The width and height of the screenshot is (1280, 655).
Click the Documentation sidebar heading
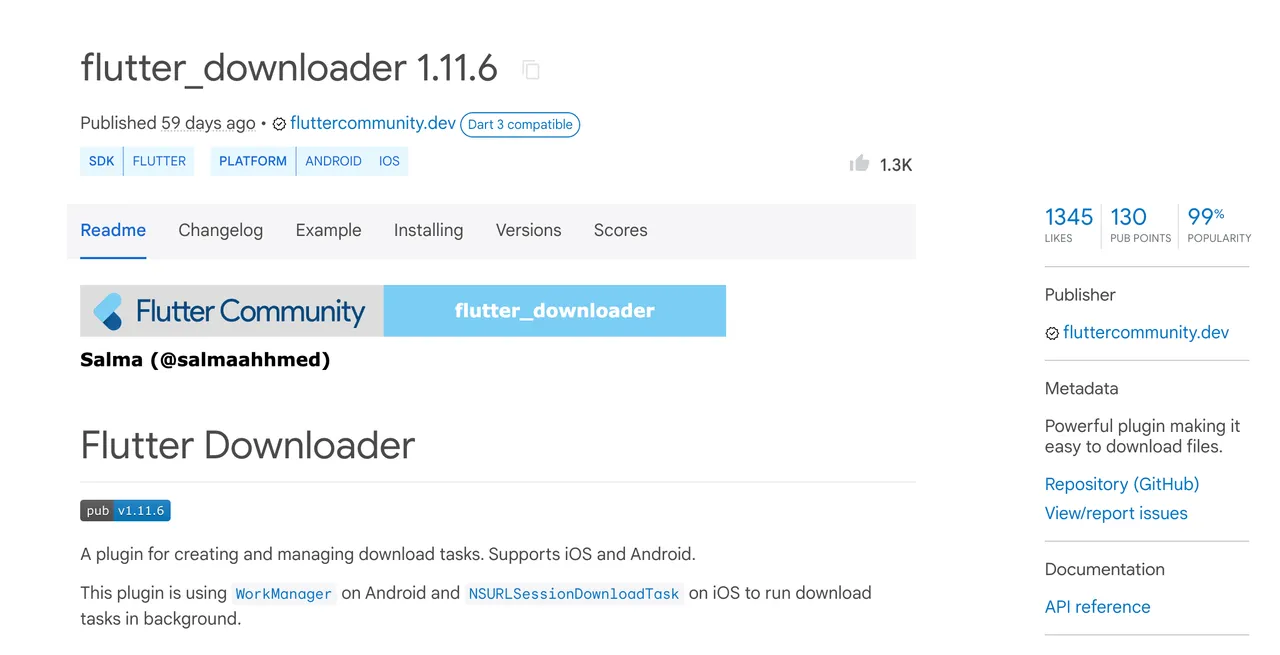pyautogui.click(x=1104, y=569)
